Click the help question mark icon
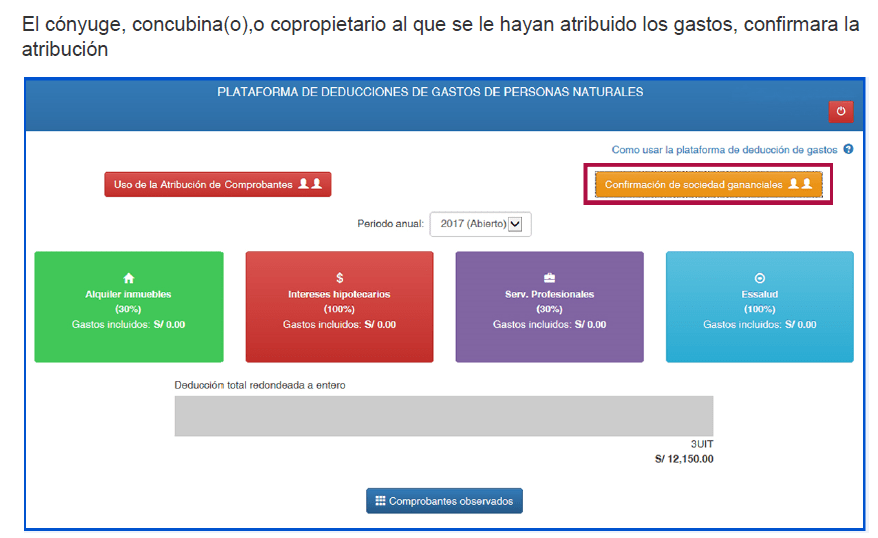The image size is (878, 538). tap(848, 149)
